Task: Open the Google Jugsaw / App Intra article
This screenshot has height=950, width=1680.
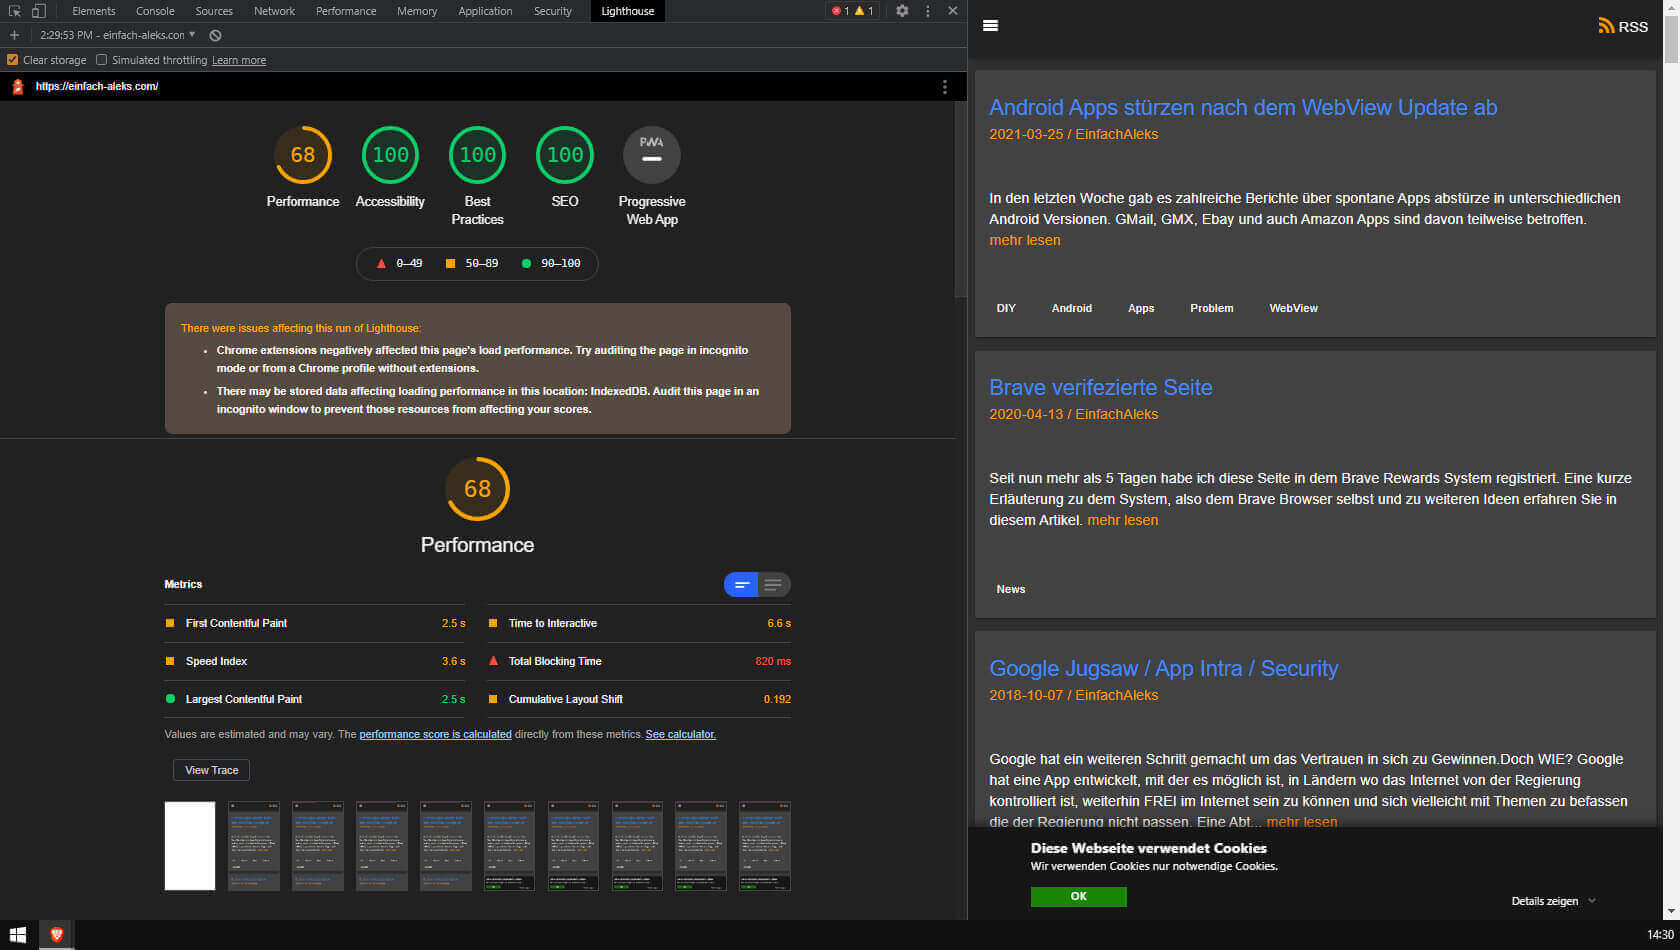Action: (1164, 669)
